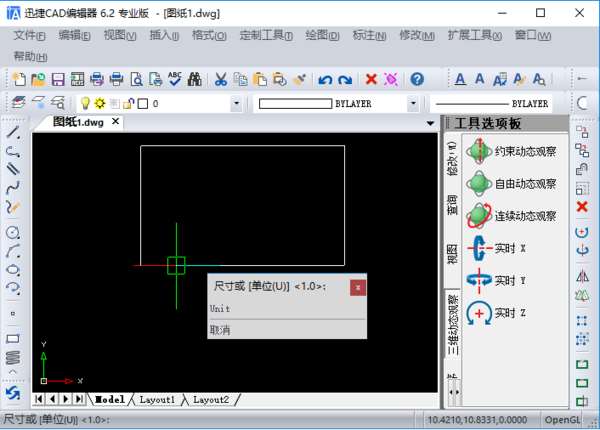The width and height of the screenshot is (600, 430).
Task: Cut selection with the scissors icon
Action: [220, 79]
